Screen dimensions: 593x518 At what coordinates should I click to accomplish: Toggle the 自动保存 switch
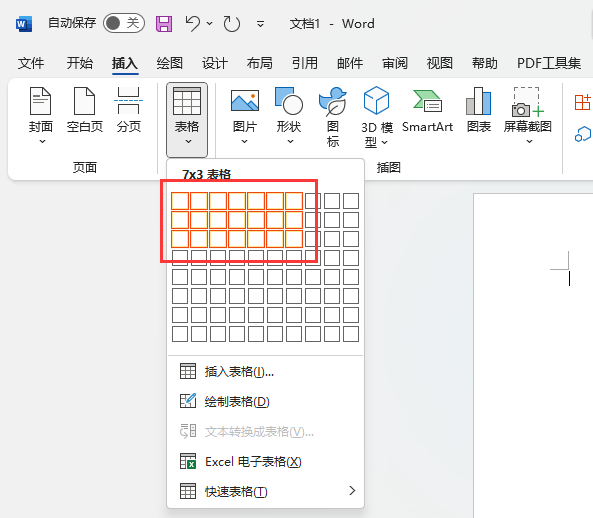pyautogui.click(x=124, y=23)
